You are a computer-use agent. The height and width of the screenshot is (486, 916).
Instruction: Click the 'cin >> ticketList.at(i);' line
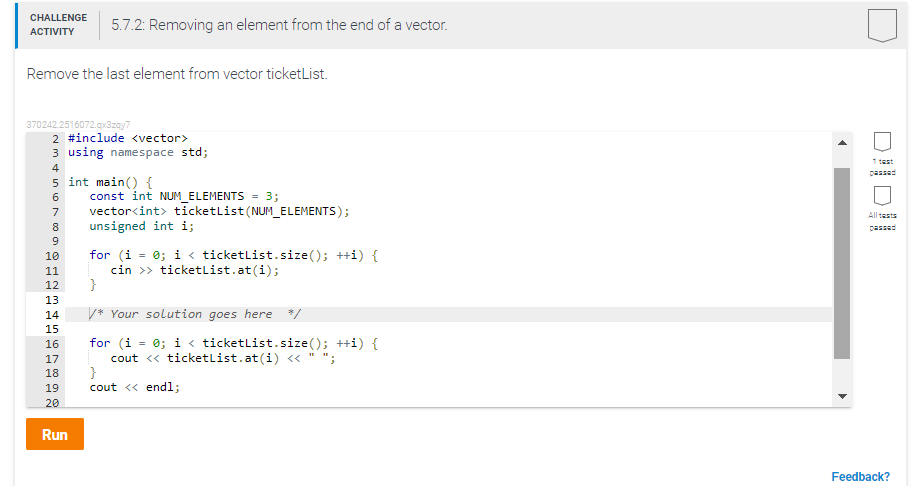coord(195,270)
